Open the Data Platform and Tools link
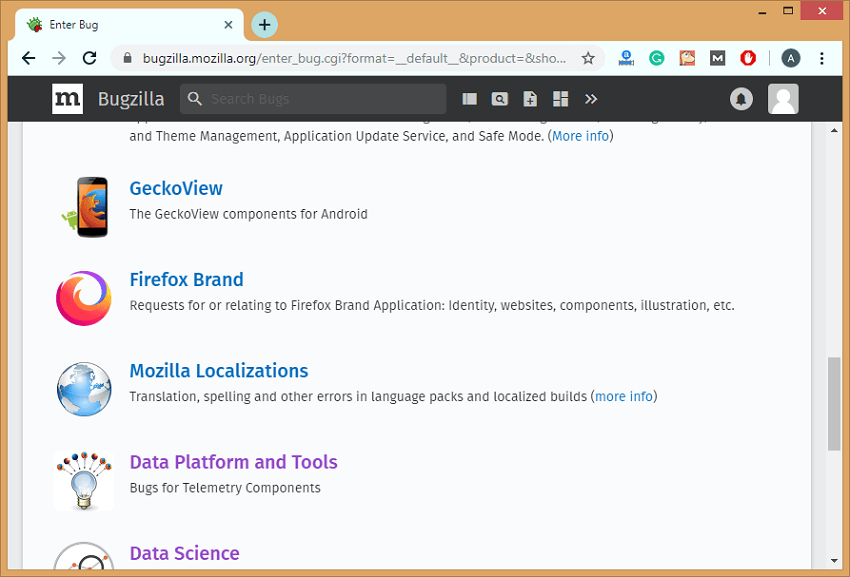Image resolution: width=850 pixels, height=577 pixels. point(234,462)
